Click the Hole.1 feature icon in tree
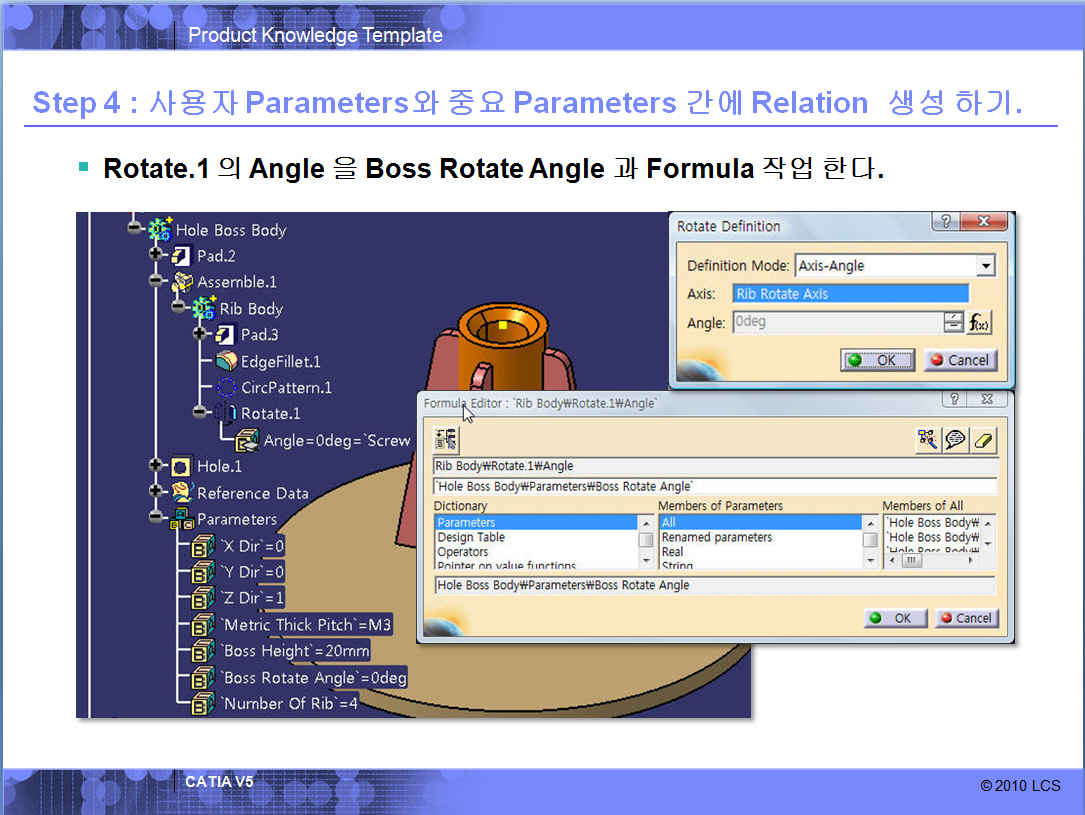The width and height of the screenshot is (1085, 815). [x=181, y=466]
